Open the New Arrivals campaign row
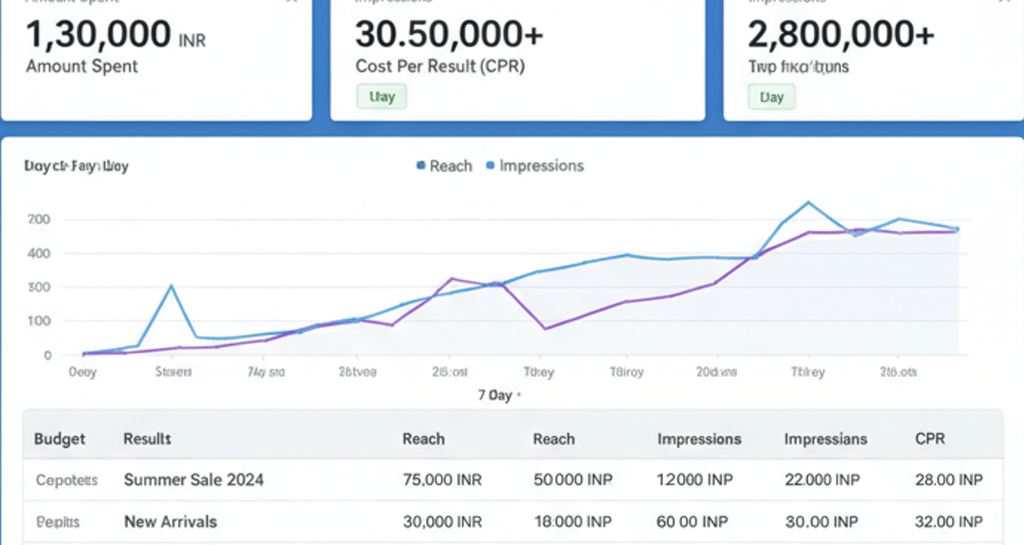1024x545 pixels. (513, 522)
